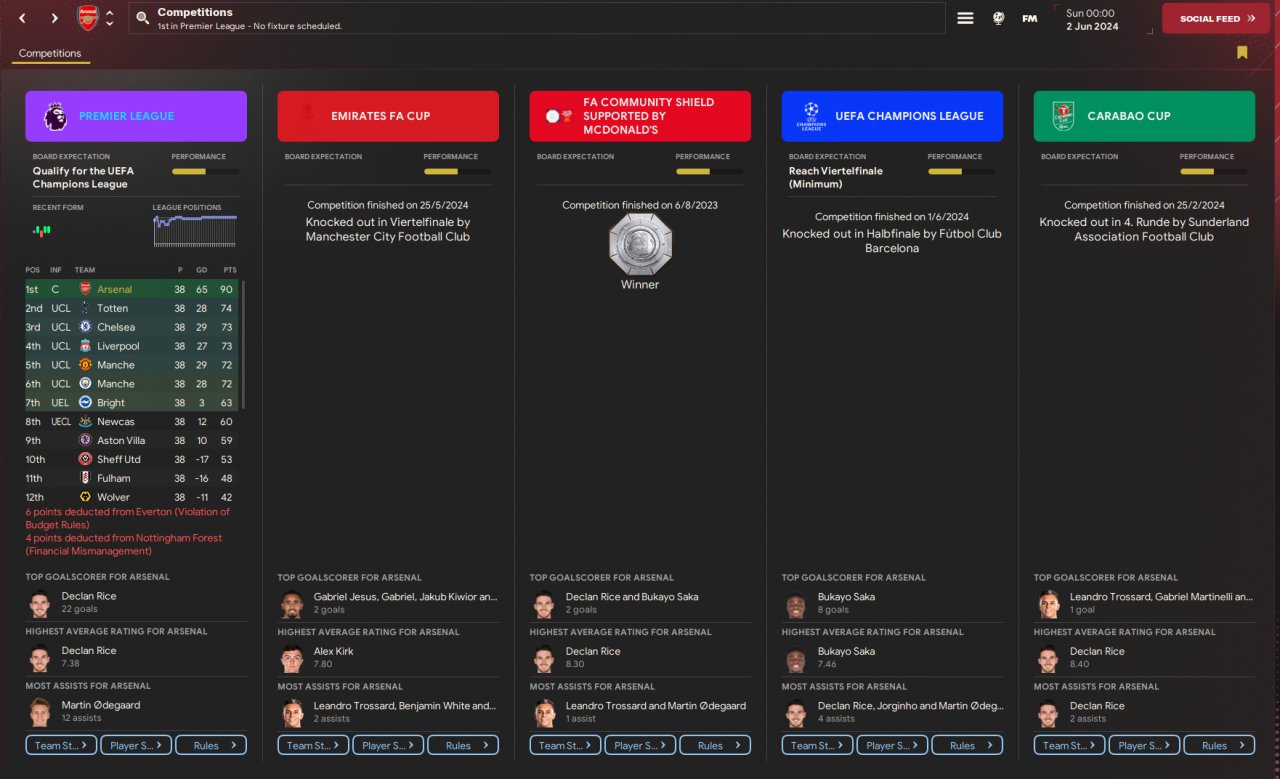Select the Competitions tab

(x=50, y=53)
